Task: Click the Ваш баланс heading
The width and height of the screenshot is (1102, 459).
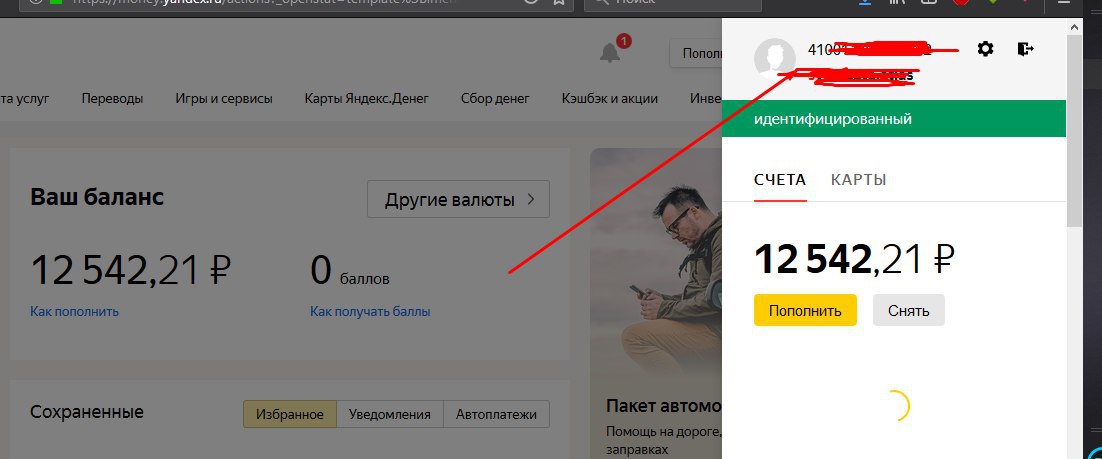Action: (97, 197)
